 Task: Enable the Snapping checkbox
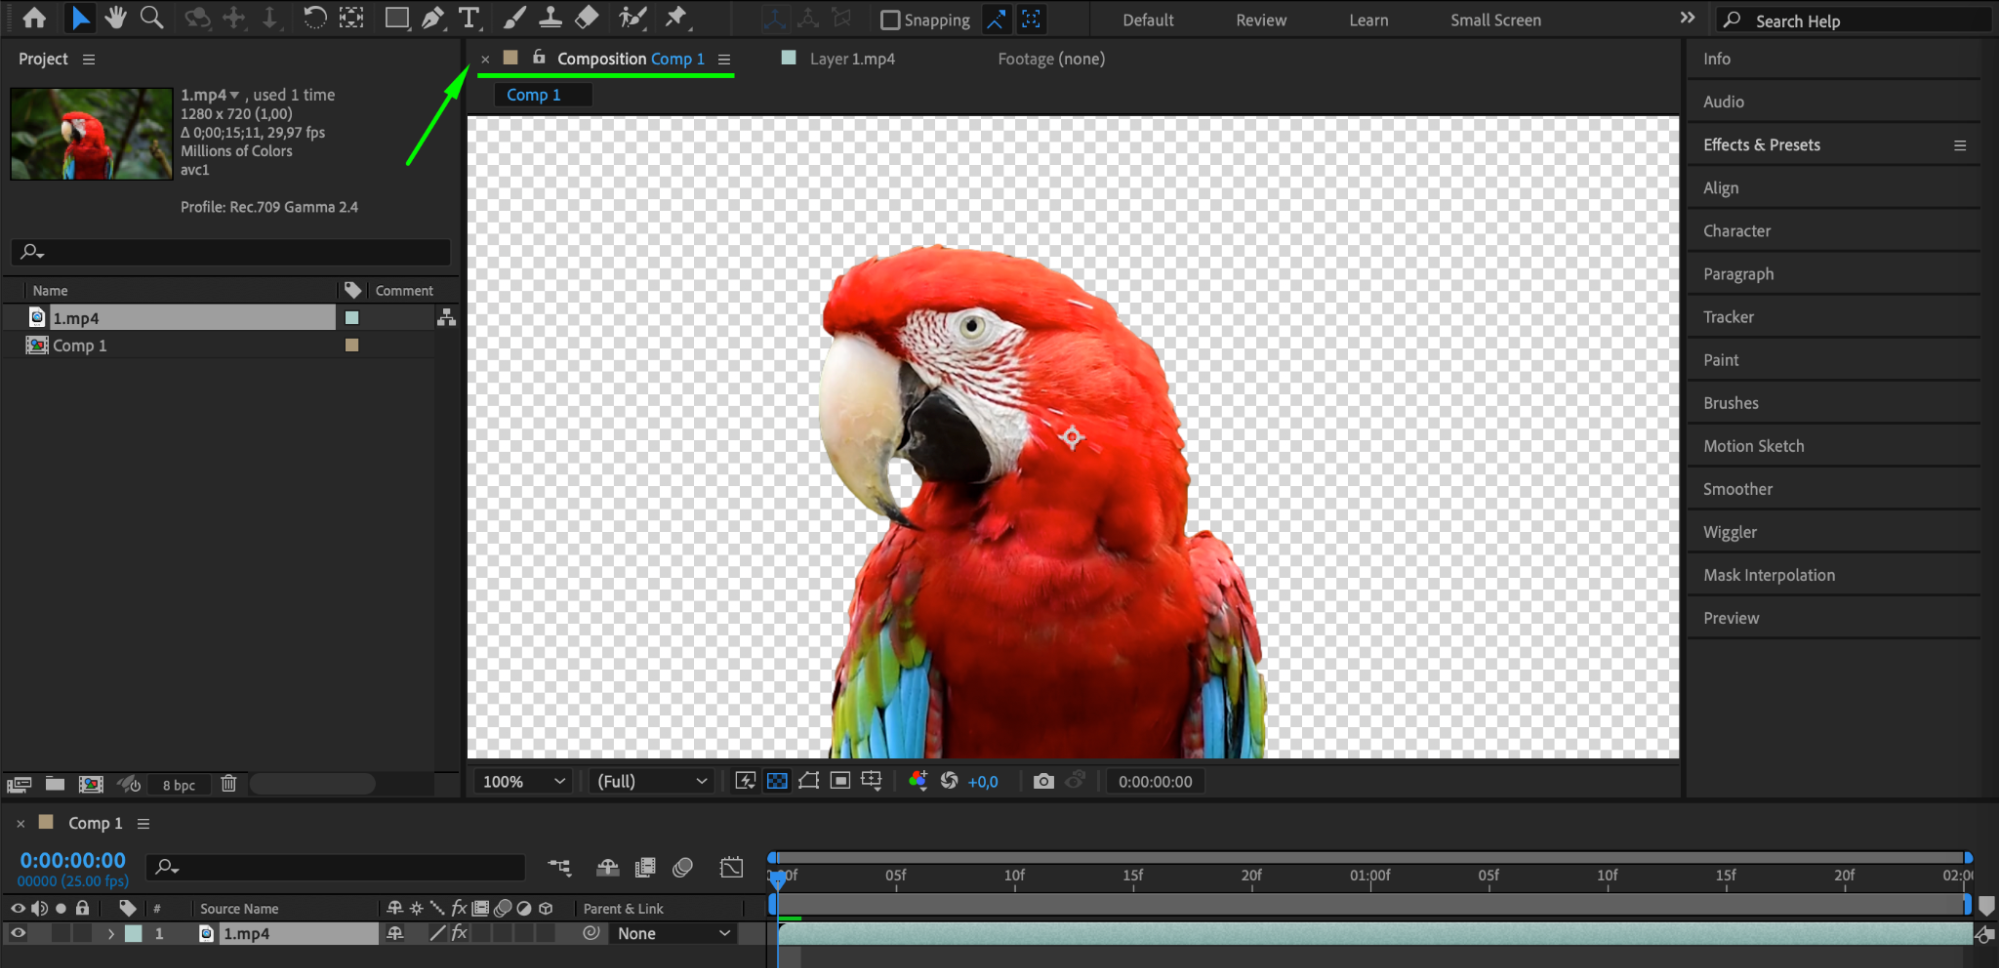click(x=890, y=20)
